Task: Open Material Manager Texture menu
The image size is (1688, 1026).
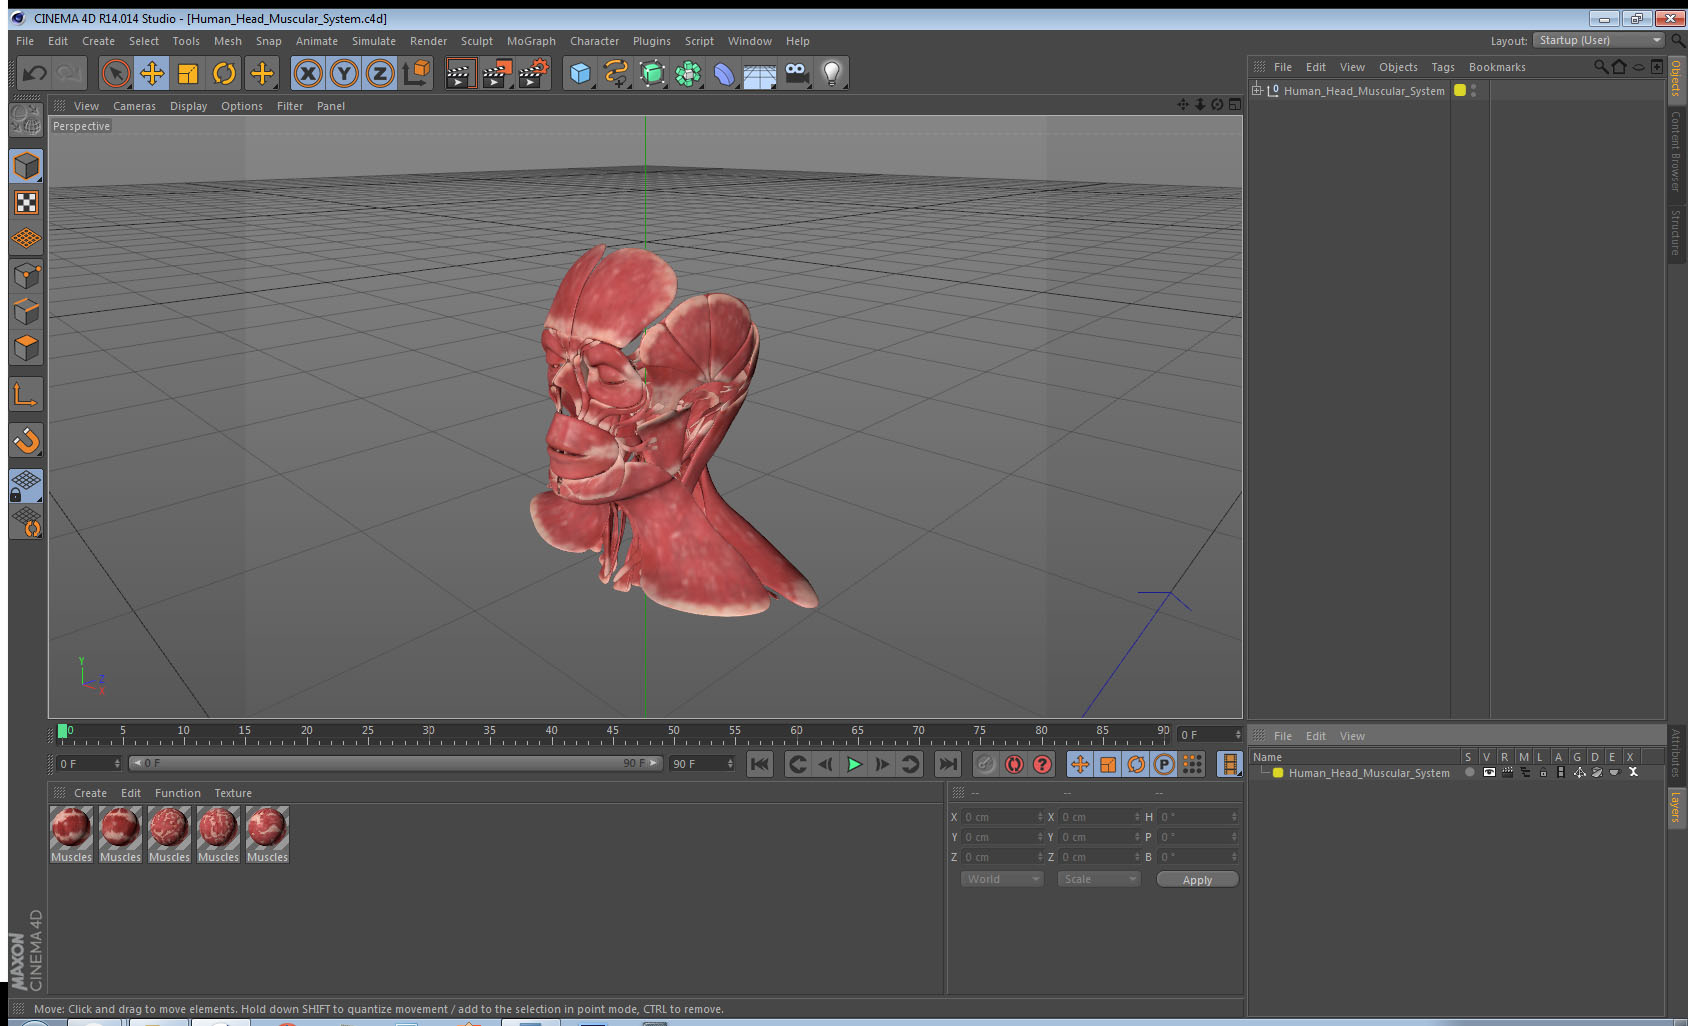Action: tap(233, 793)
